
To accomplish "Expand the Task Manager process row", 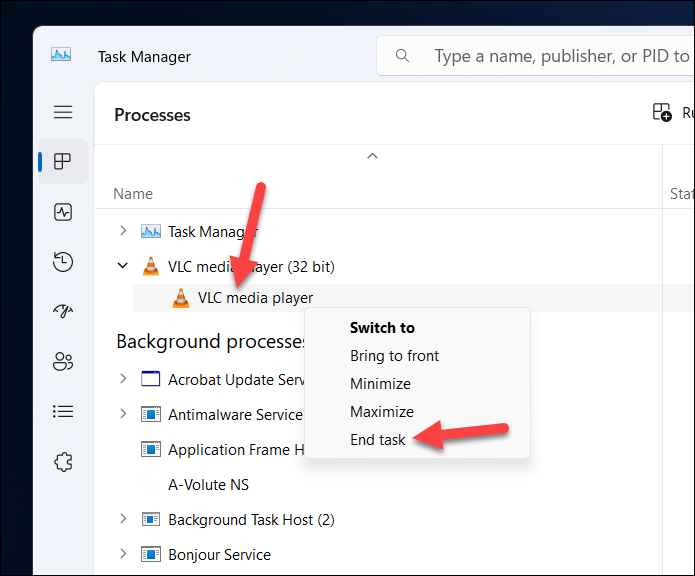I will click(x=123, y=231).
